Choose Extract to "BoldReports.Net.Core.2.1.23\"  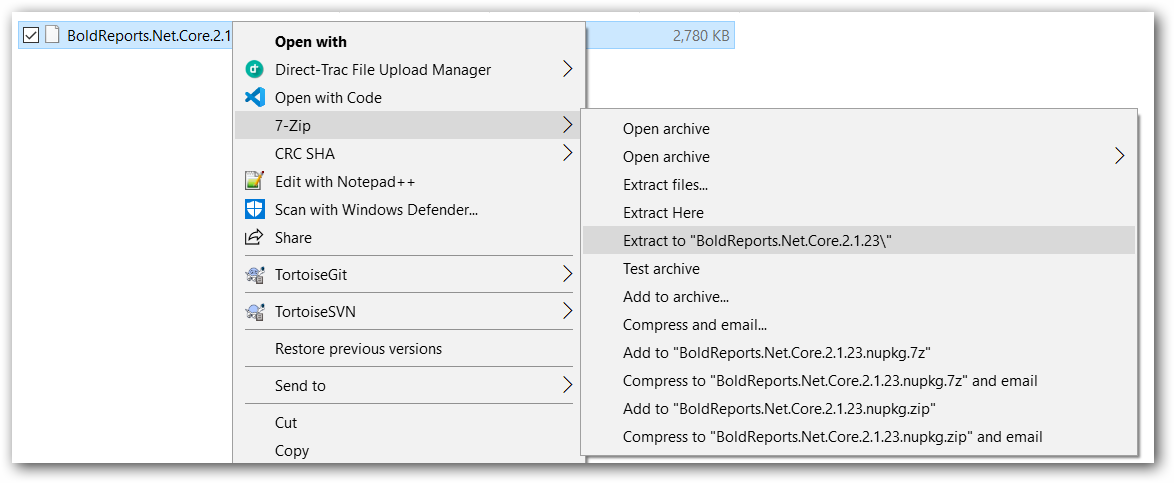coord(860,240)
